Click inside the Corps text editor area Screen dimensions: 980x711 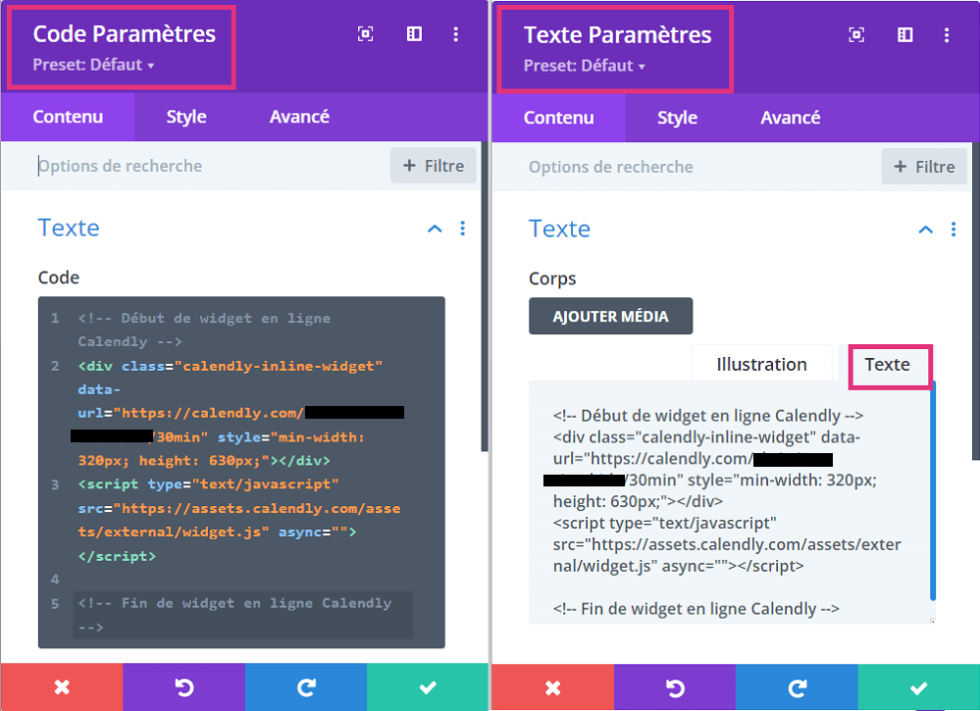(728, 502)
